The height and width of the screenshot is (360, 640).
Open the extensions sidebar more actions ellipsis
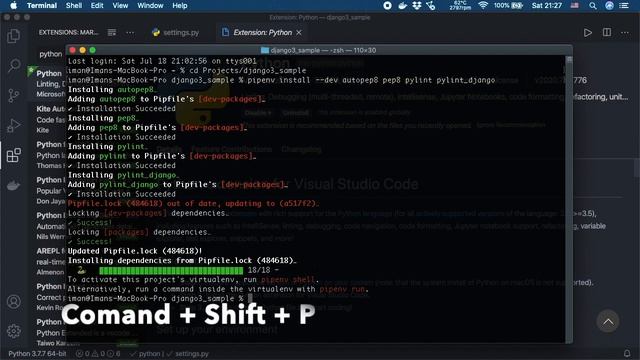pos(130,32)
